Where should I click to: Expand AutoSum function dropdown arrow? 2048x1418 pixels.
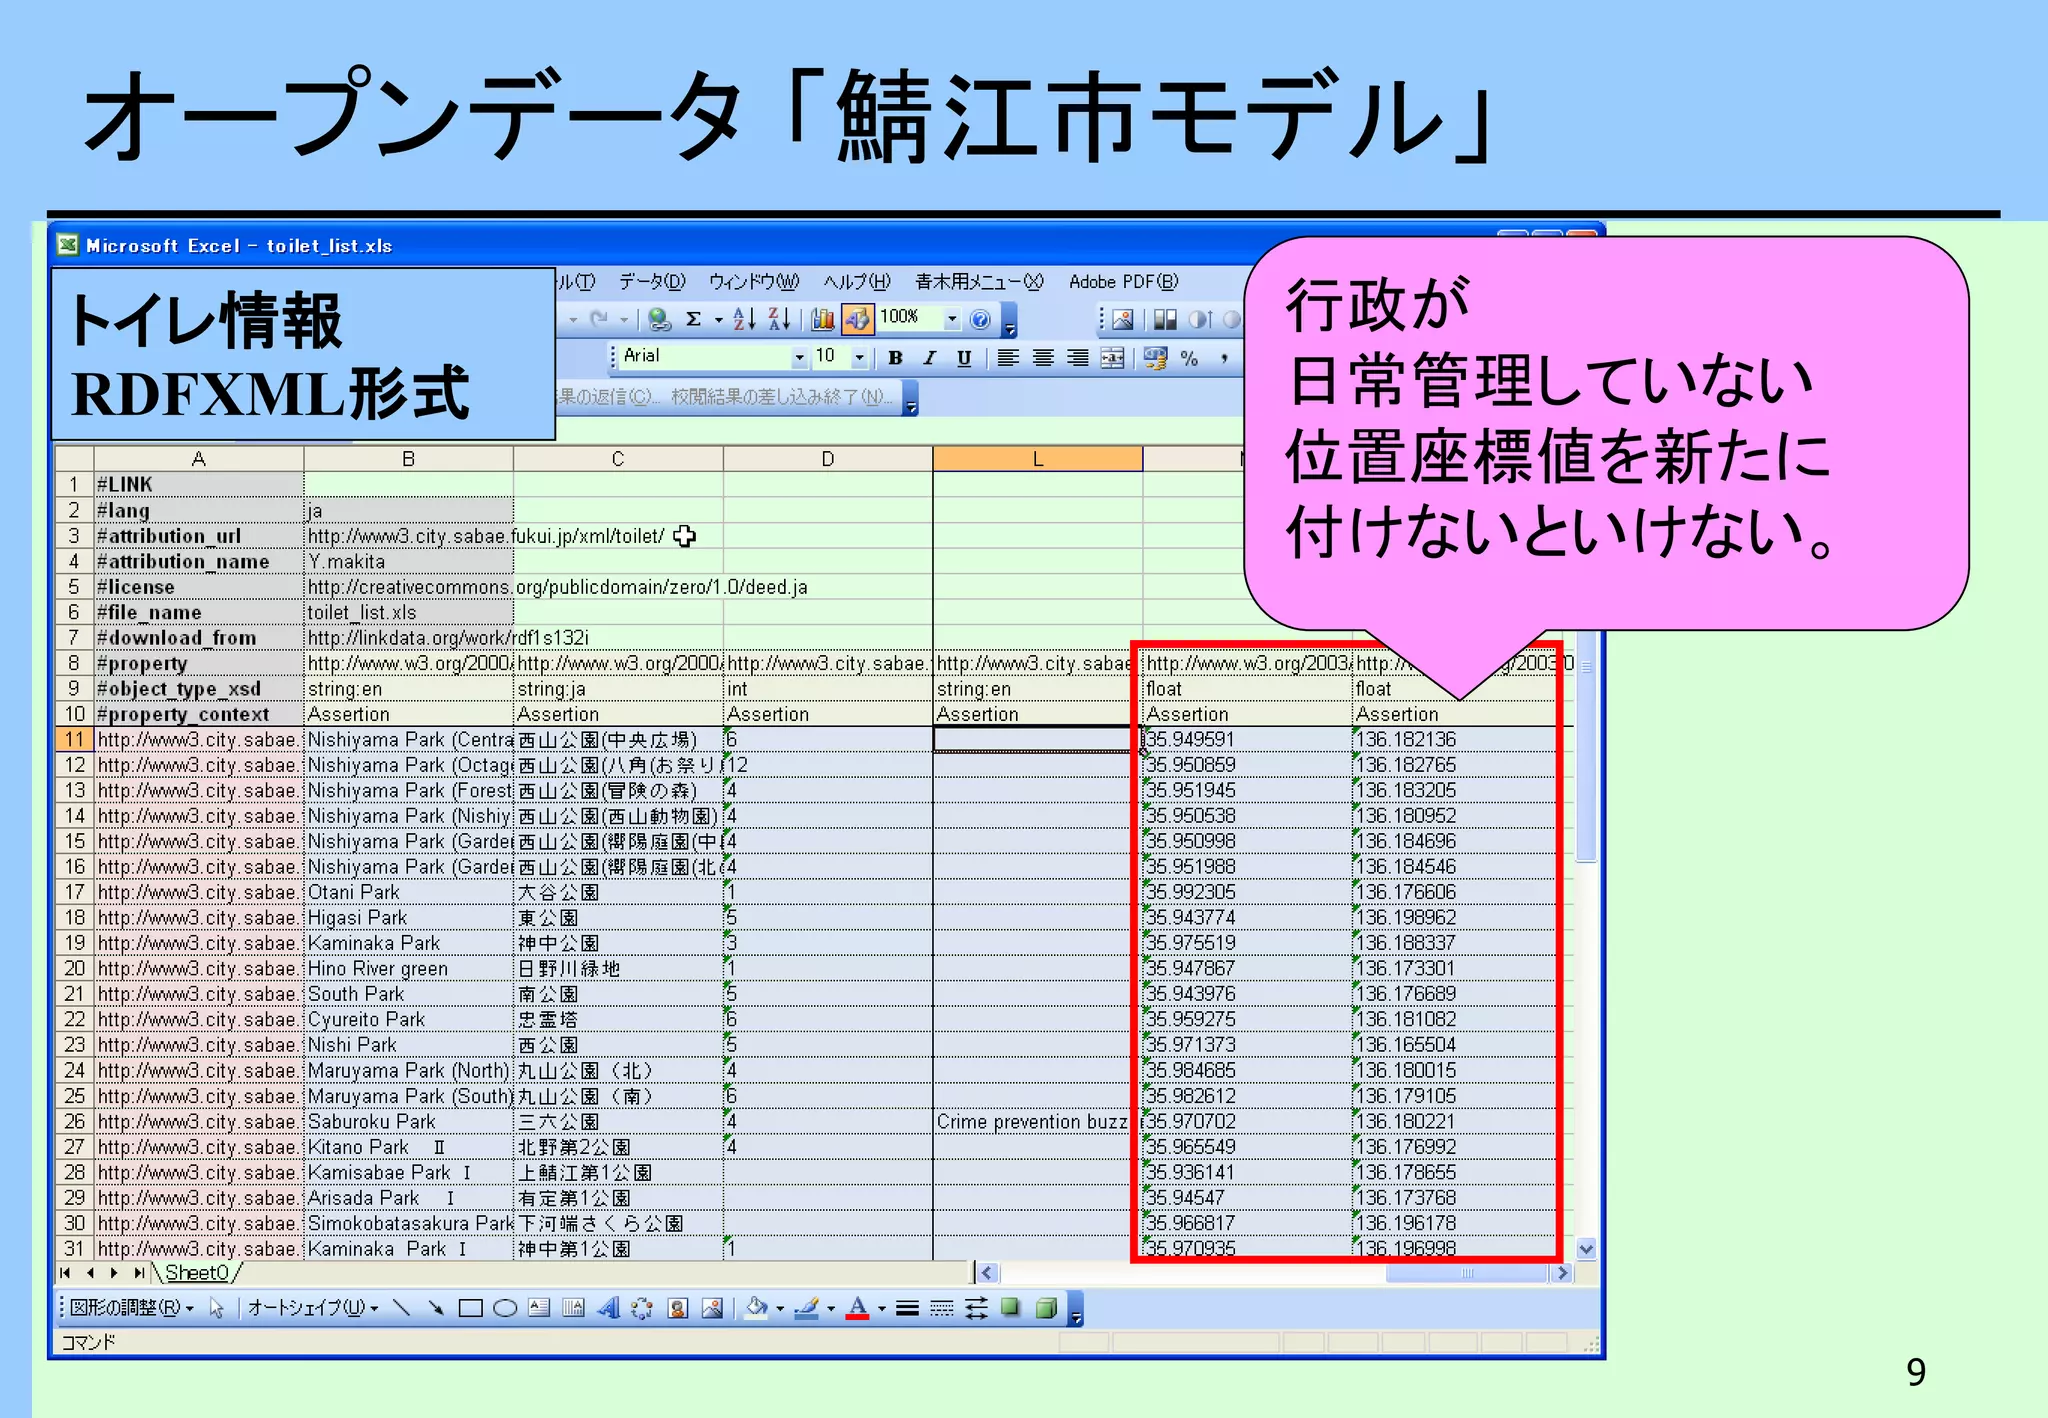(x=718, y=320)
